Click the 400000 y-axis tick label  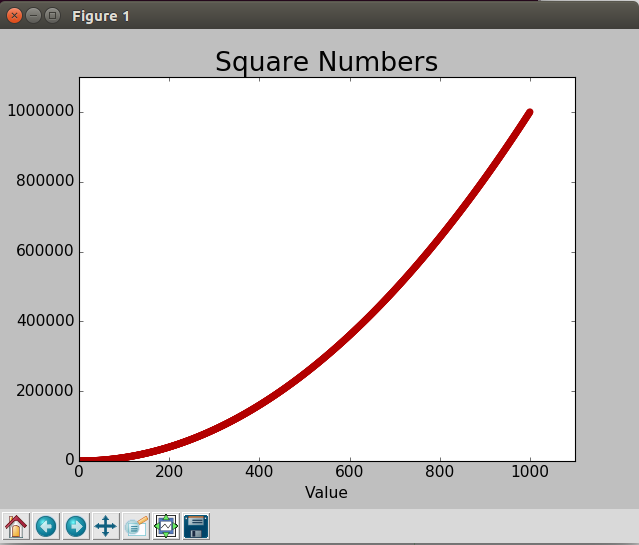[45, 321]
